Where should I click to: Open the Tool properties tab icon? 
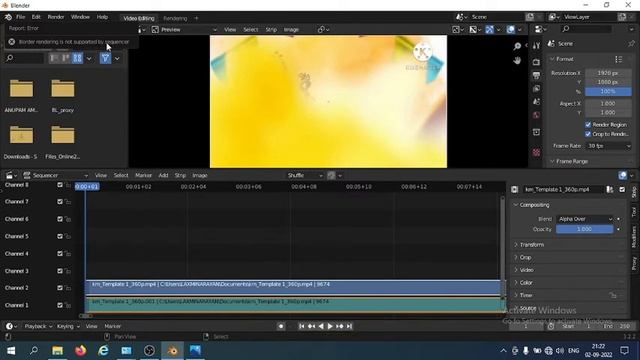pos(536,46)
